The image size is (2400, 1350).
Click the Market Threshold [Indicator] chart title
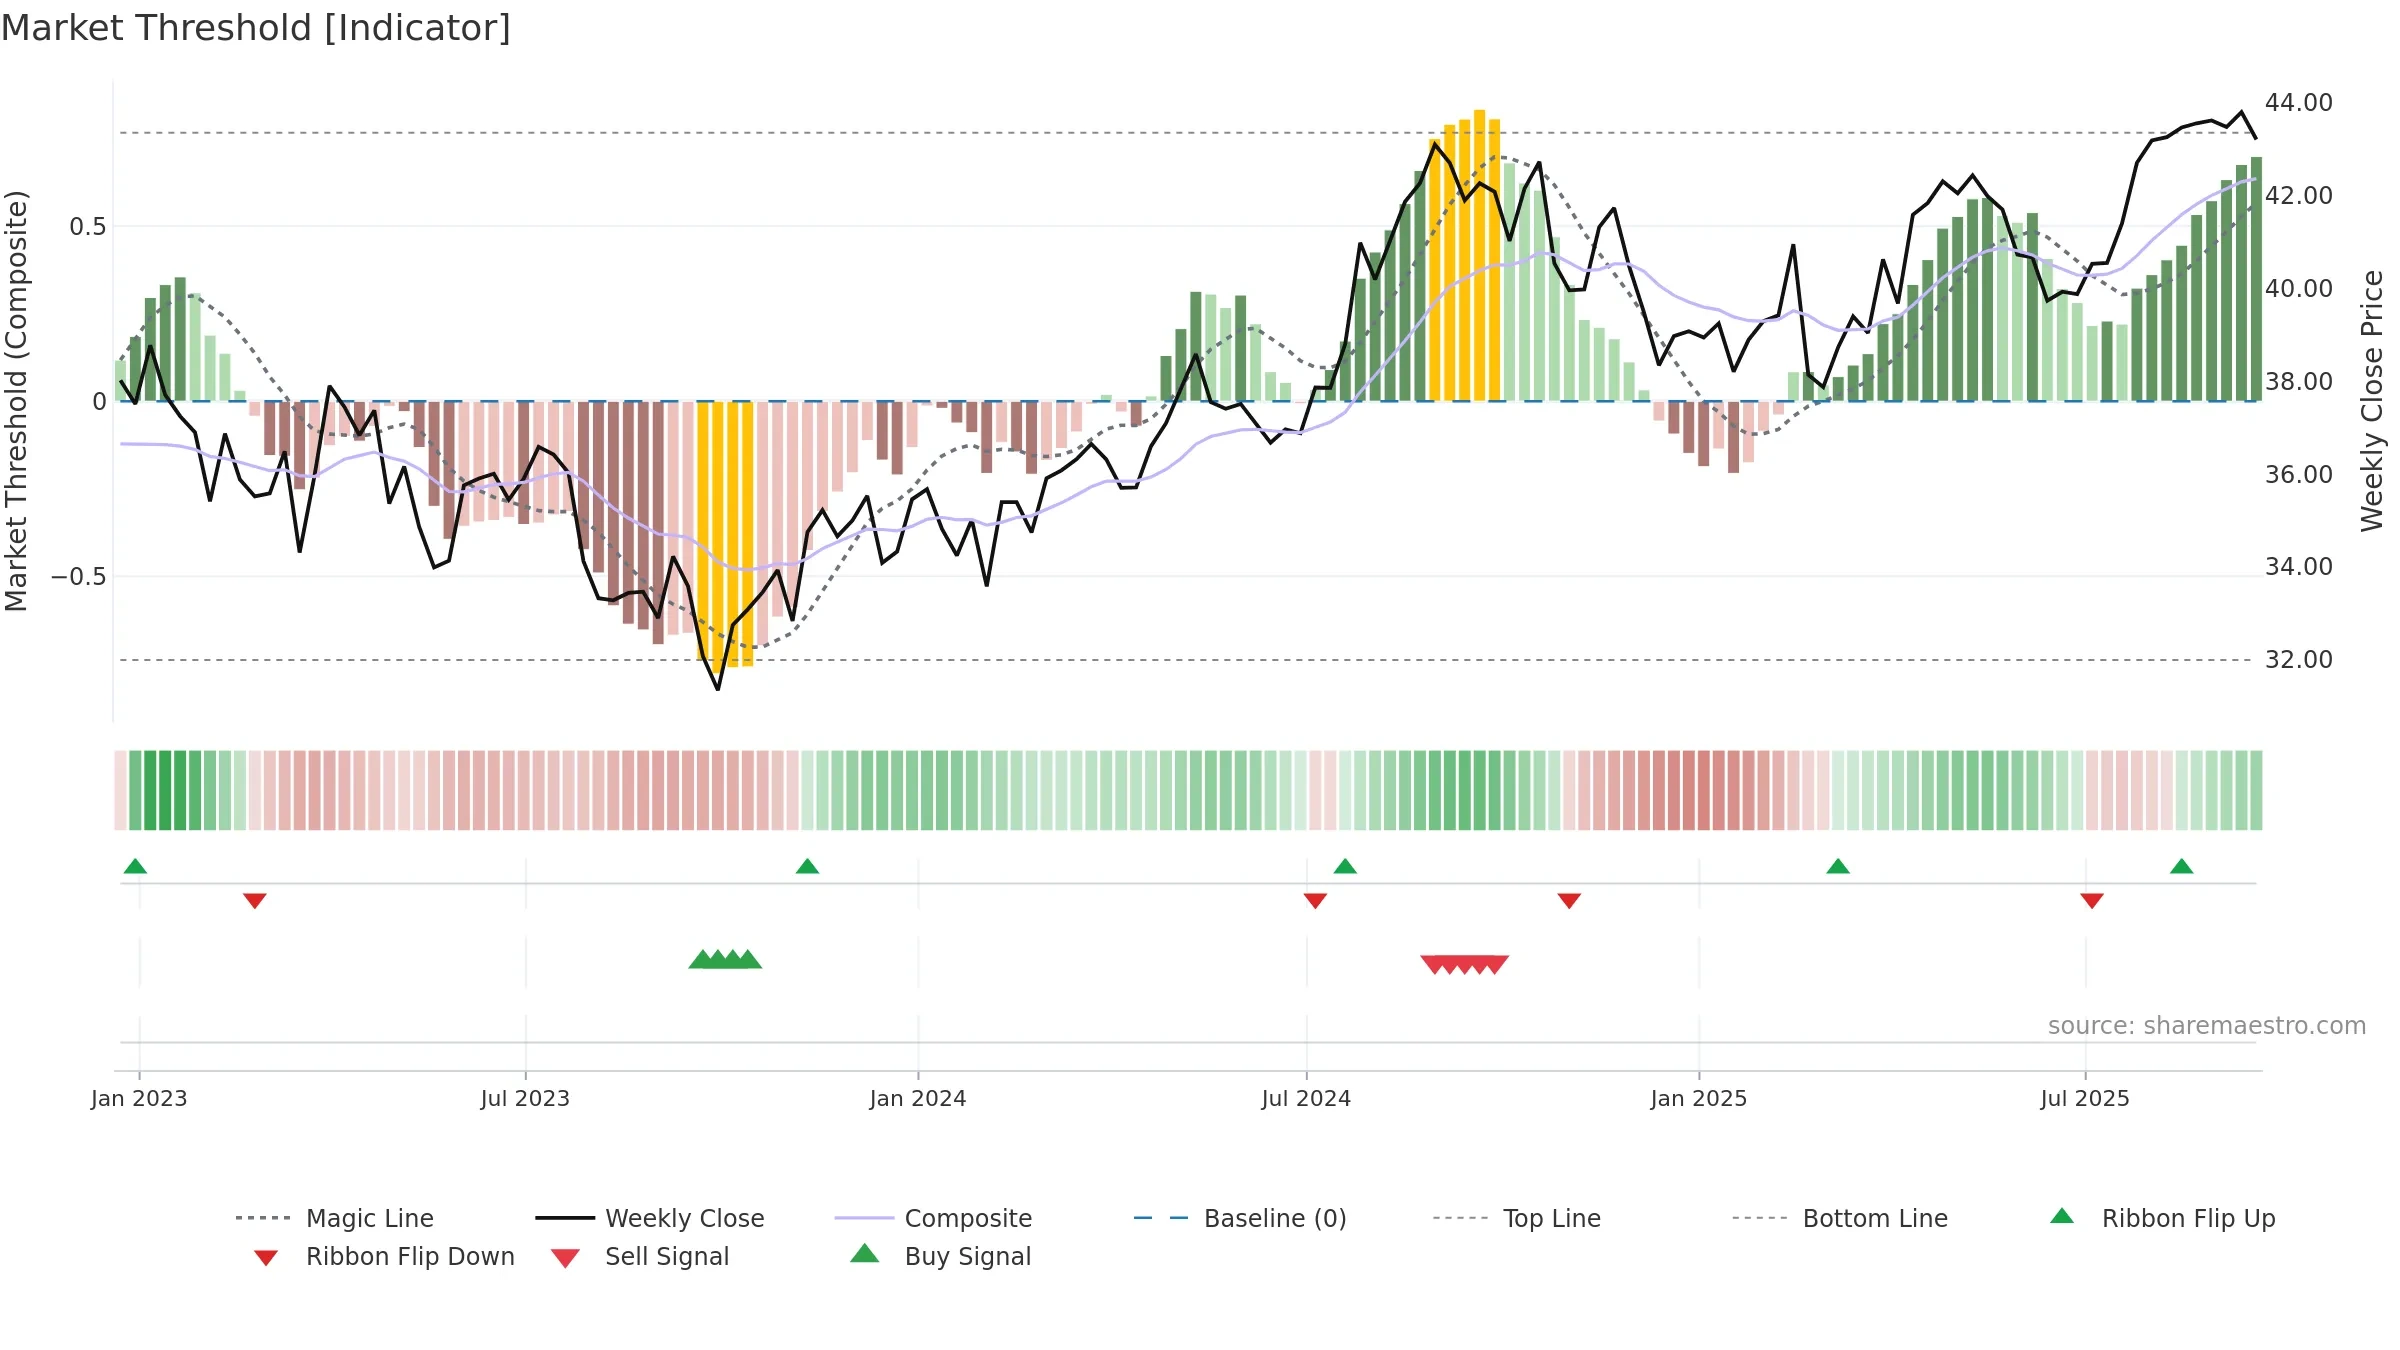click(256, 28)
